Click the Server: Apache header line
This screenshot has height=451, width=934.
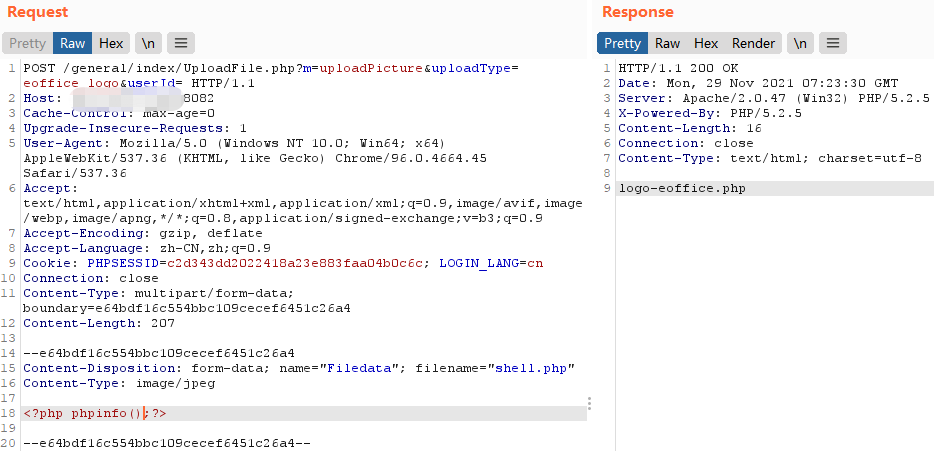click(x=774, y=98)
